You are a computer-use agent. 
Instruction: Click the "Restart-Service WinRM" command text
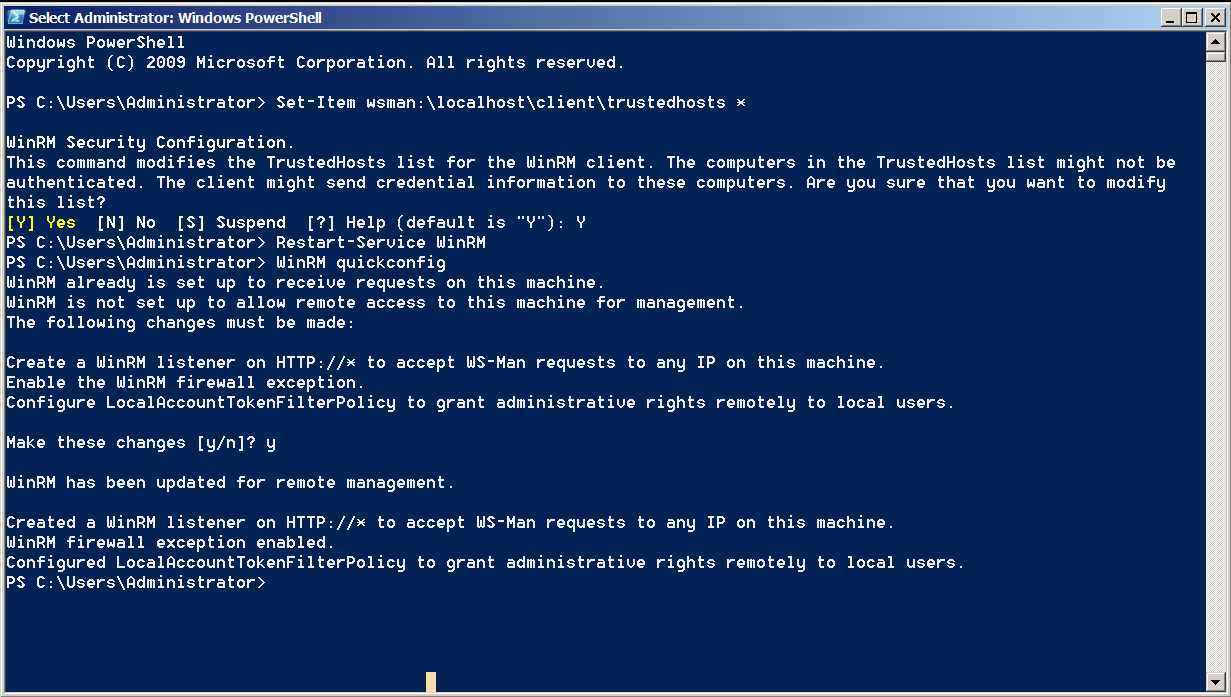pos(381,243)
